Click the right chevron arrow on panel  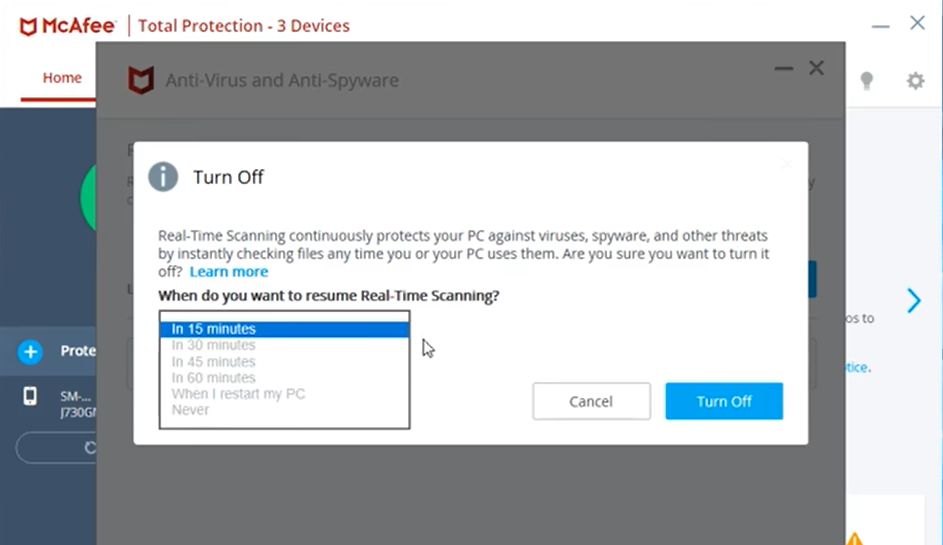tap(913, 300)
